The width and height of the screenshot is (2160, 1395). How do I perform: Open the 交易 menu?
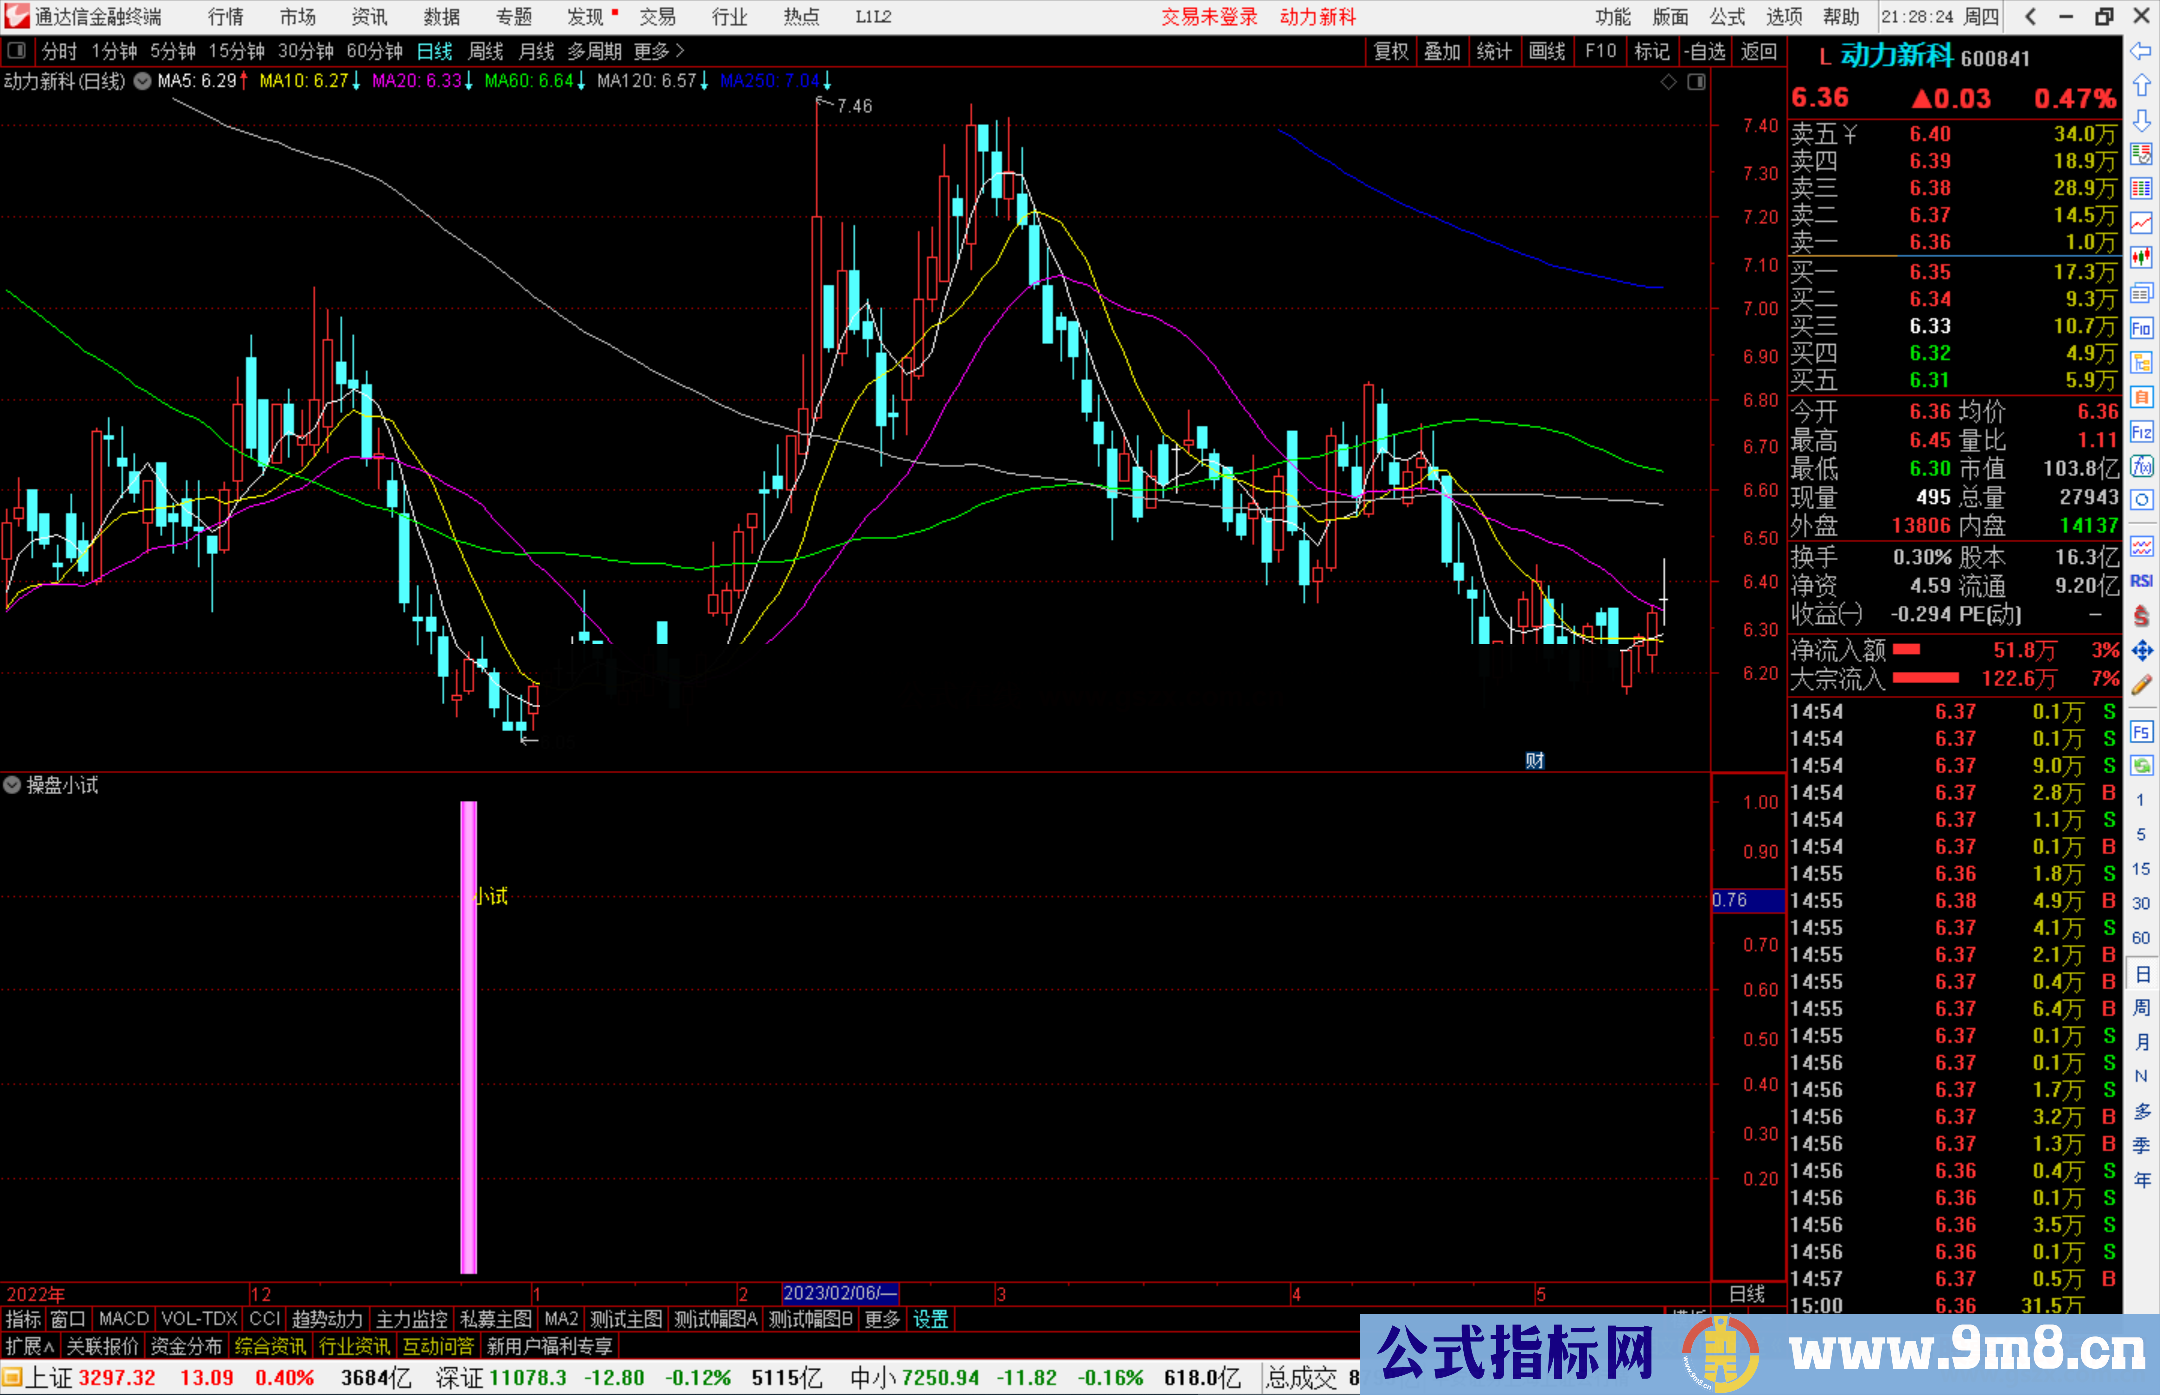659,16
